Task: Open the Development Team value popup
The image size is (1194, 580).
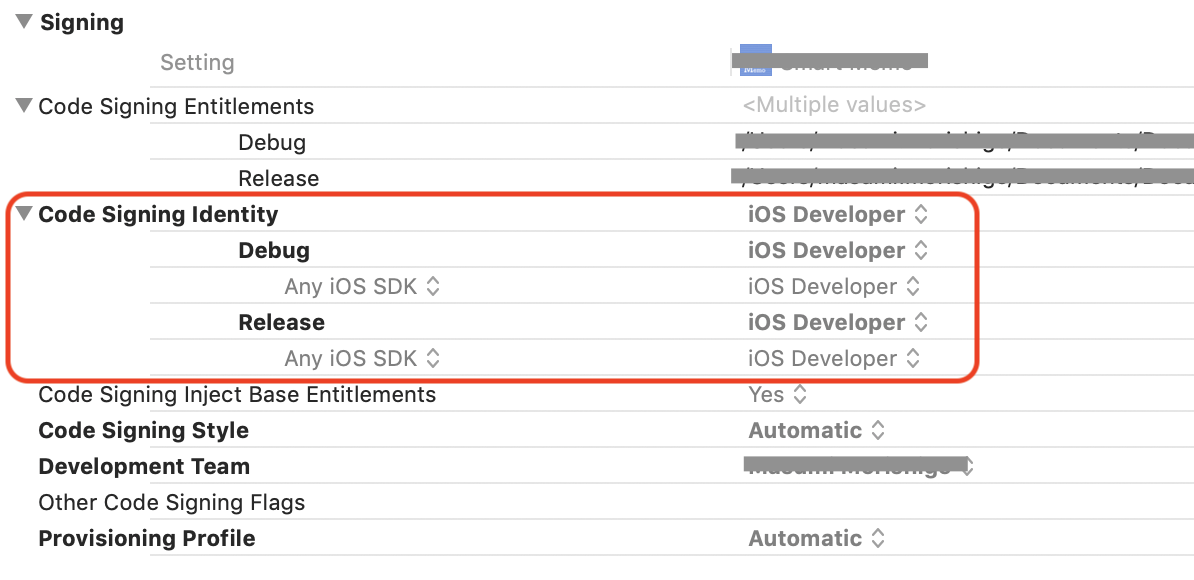Action: 859,466
